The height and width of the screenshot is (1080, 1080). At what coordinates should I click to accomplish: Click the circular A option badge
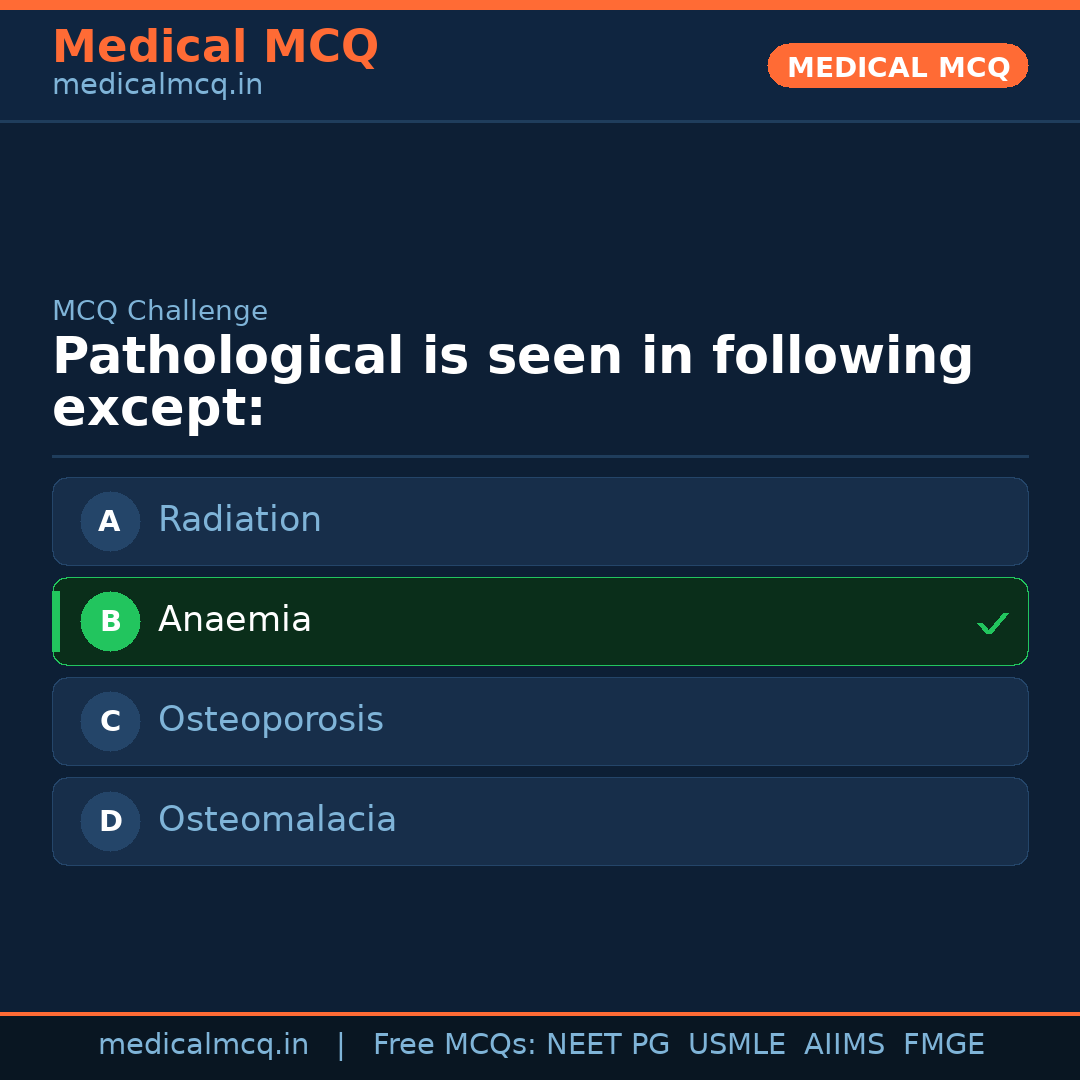tap(110, 521)
